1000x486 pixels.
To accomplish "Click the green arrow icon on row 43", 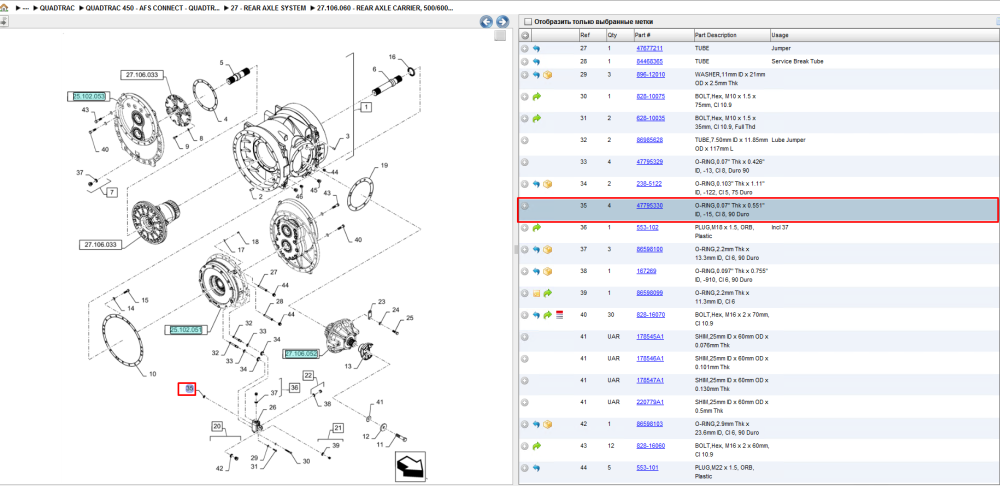I will click(536, 446).
